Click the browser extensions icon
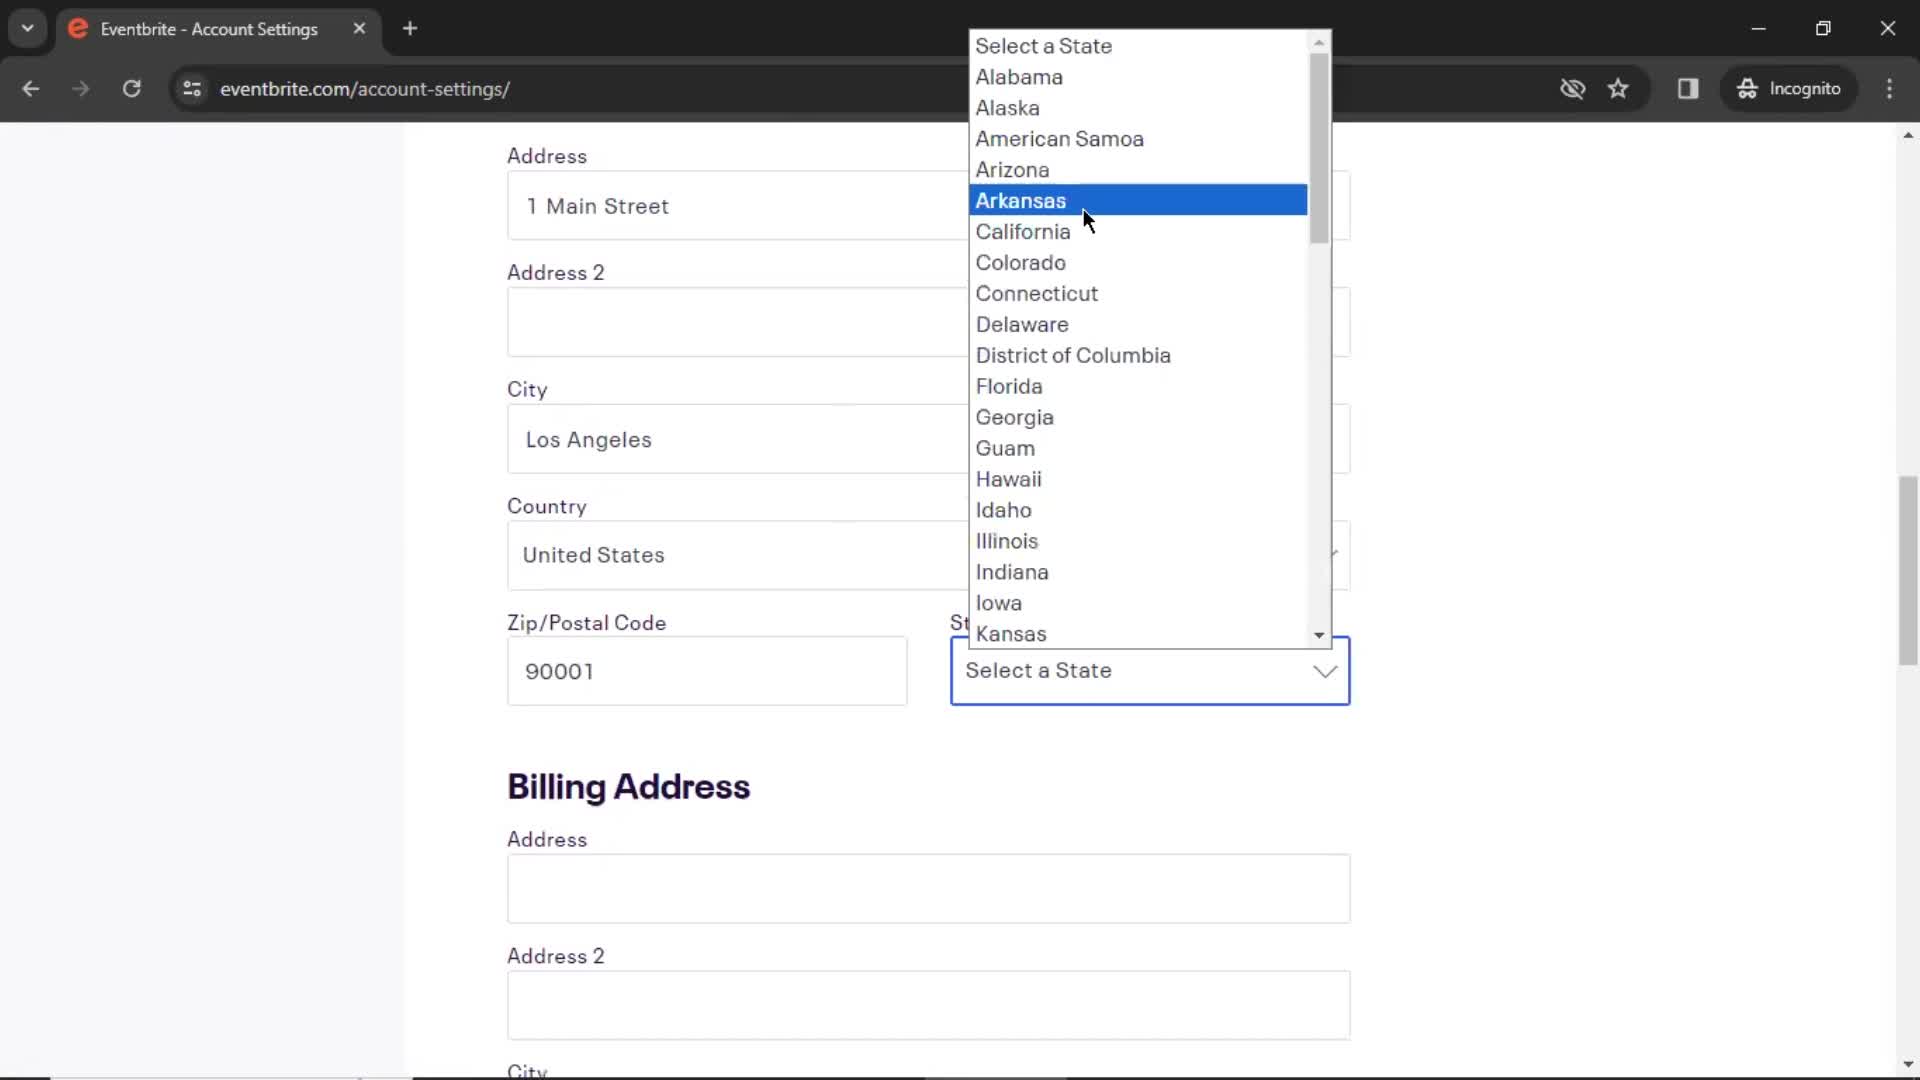This screenshot has height=1080, width=1920. [x=1689, y=88]
